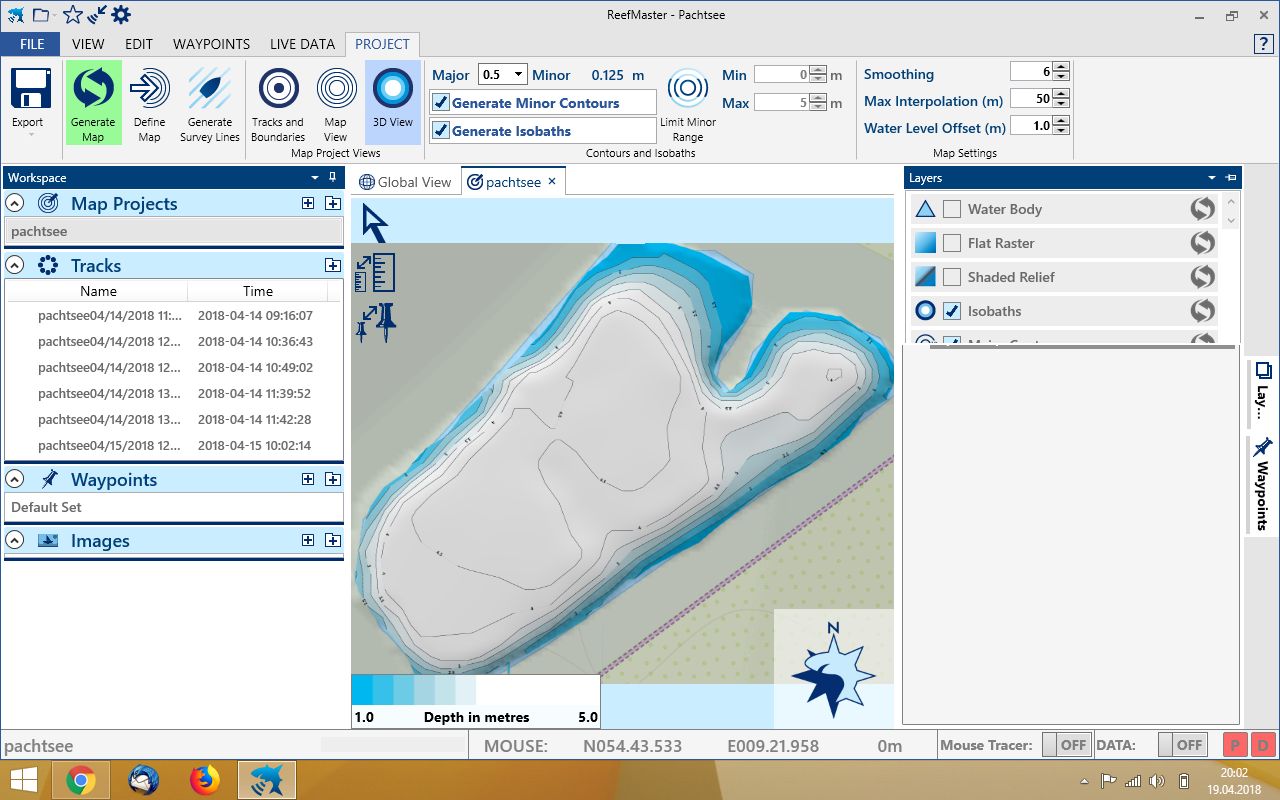Click the Export floppy disk icon
Image resolution: width=1280 pixels, height=800 pixels.
[30, 90]
